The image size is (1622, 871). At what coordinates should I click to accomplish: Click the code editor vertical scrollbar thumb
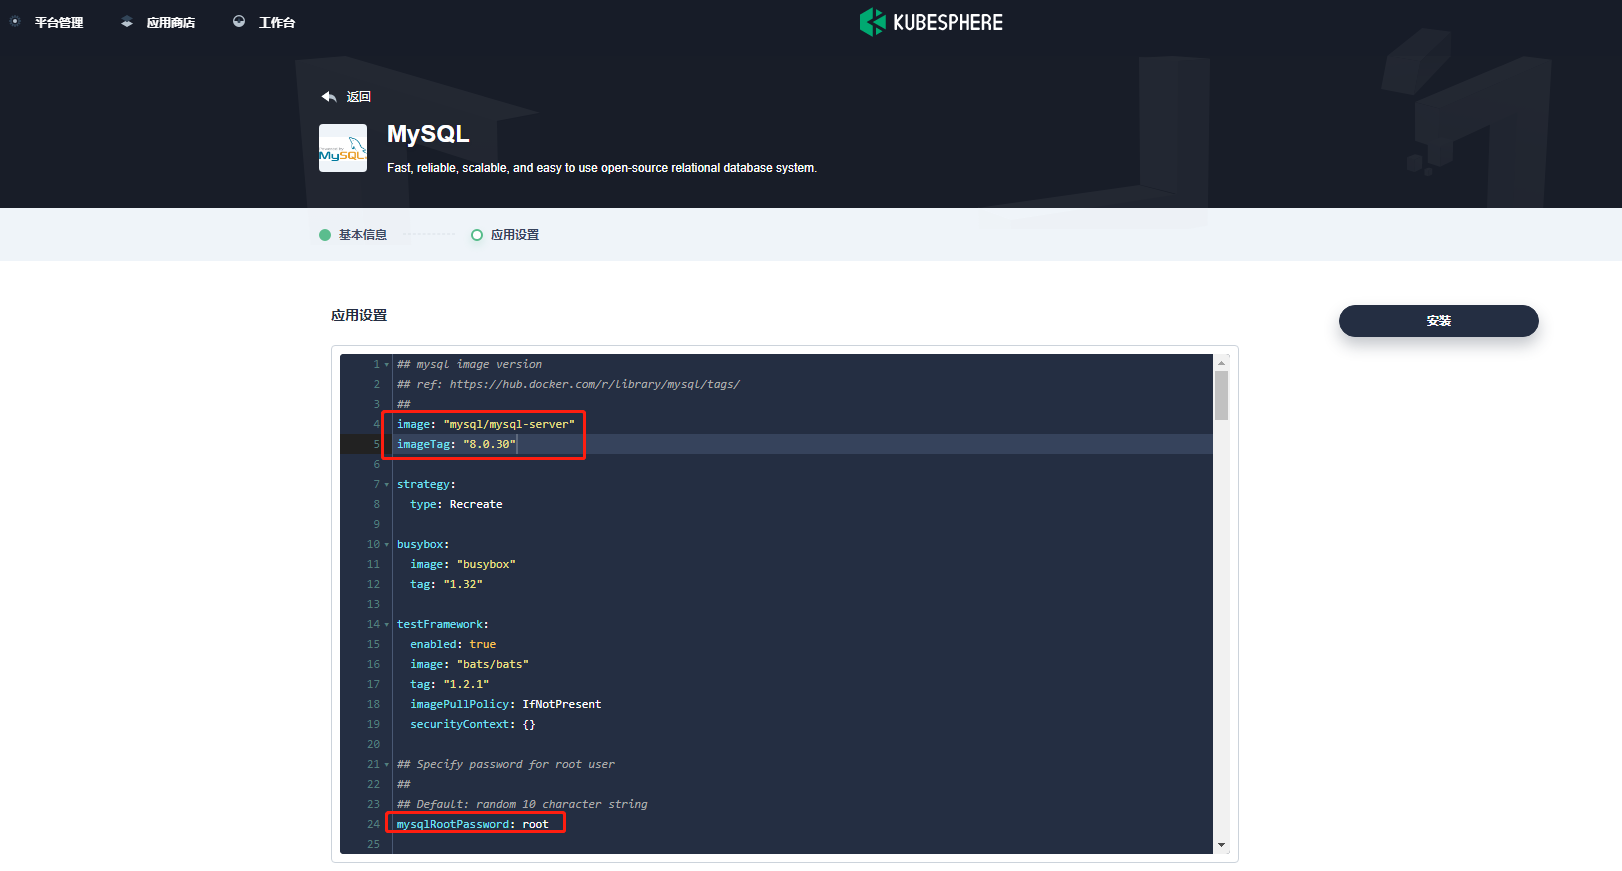1221,395
